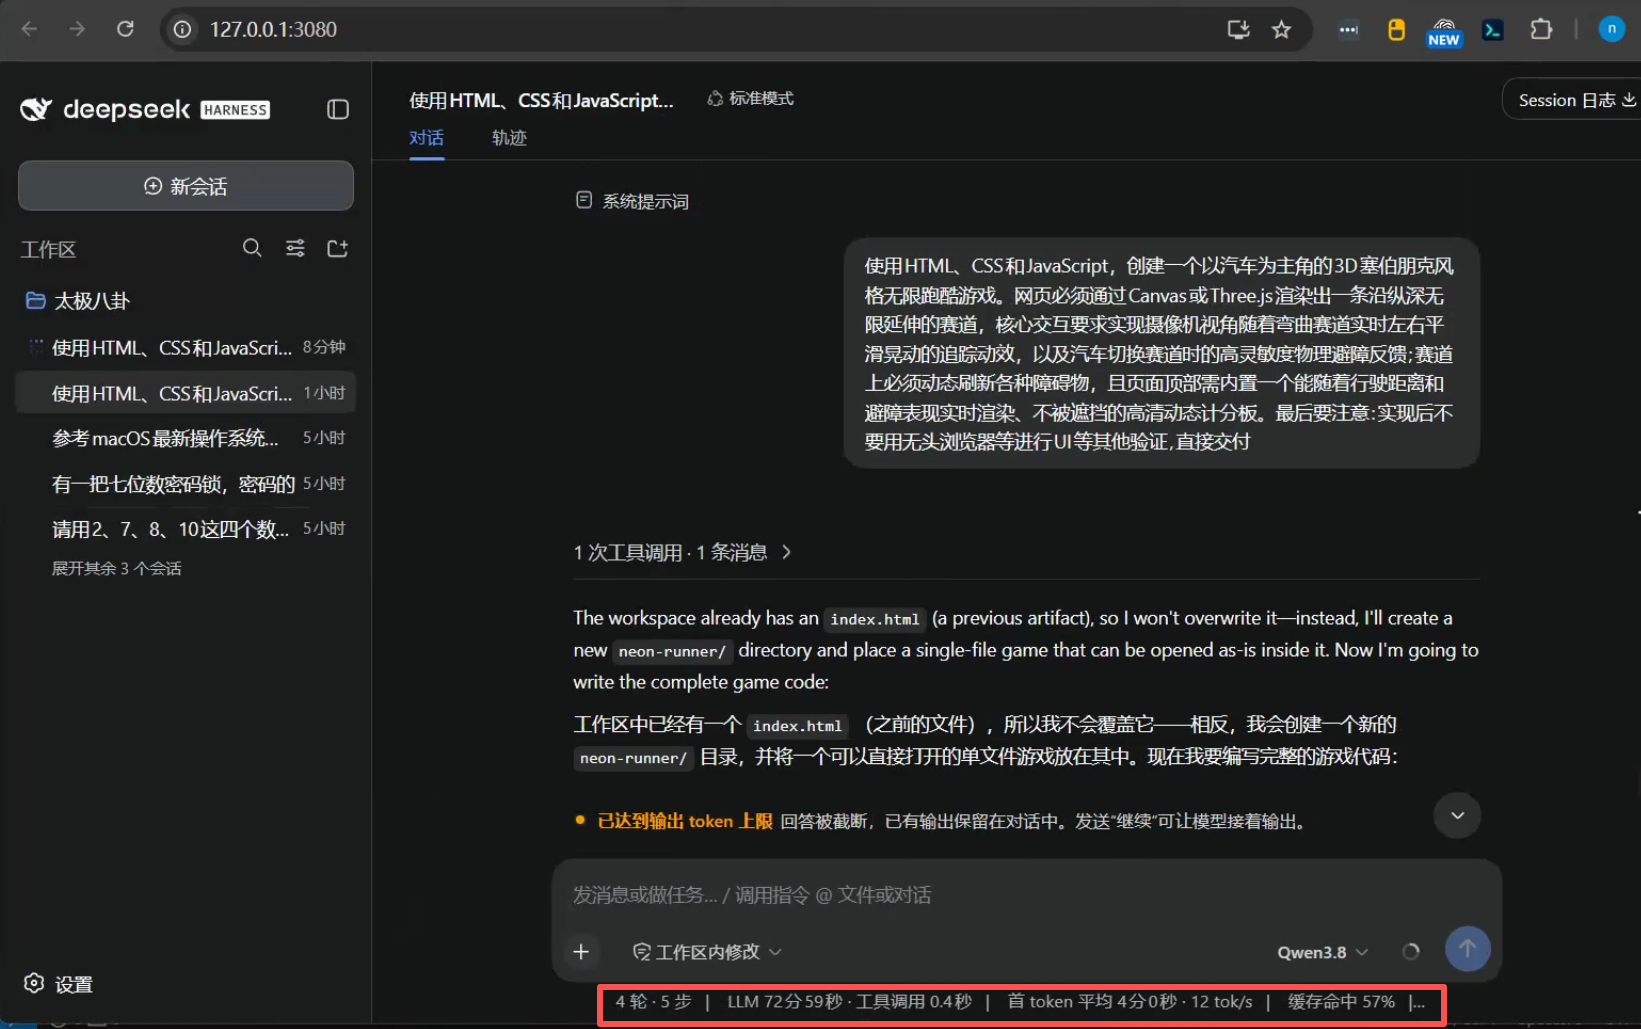Open the browser profile avatar
Image resolution: width=1641 pixels, height=1029 pixels.
point(1611,29)
